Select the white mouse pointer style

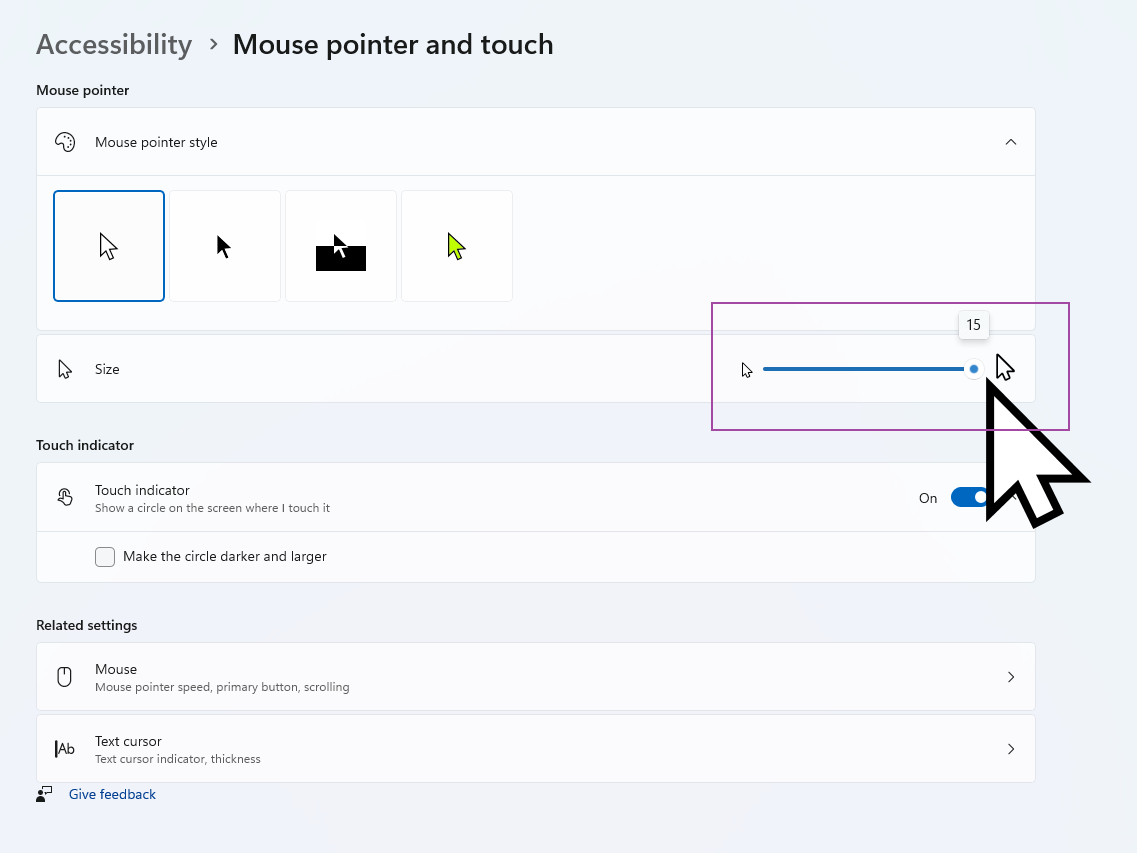tap(109, 246)
